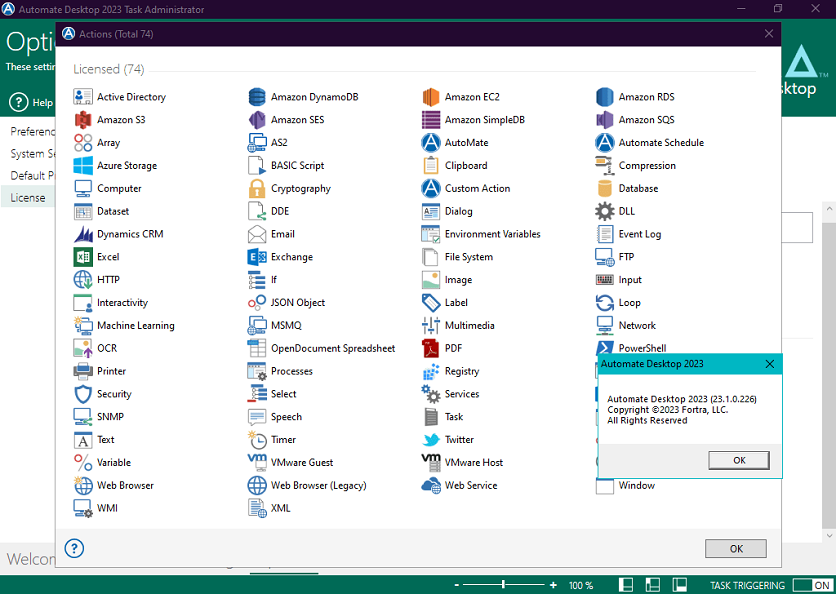Select the Registry icon
This screenshot has height=594, width=836.
(431, 371)
